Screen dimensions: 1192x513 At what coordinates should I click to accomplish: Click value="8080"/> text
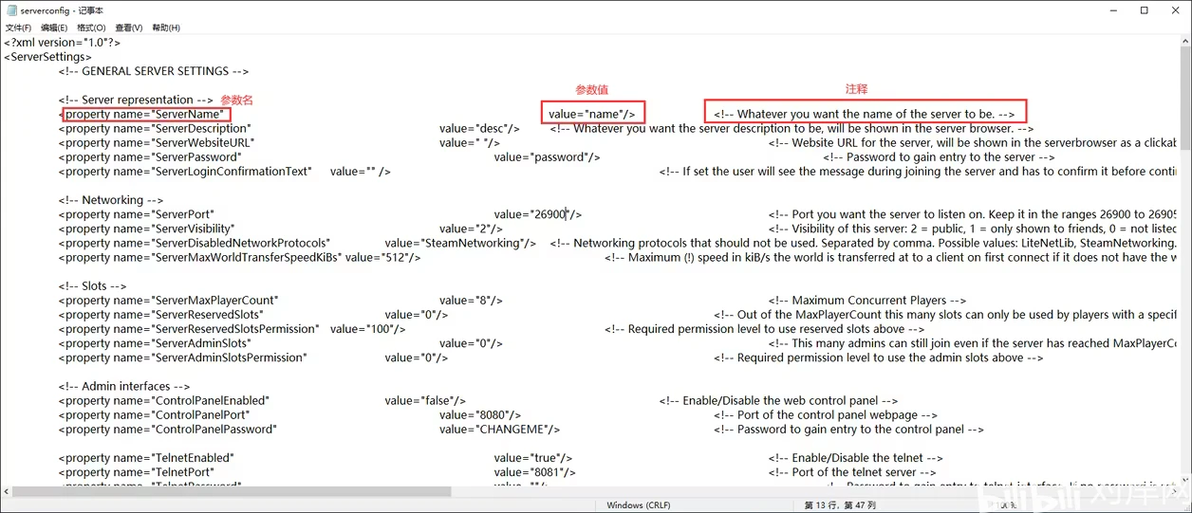tap(480, 415)
